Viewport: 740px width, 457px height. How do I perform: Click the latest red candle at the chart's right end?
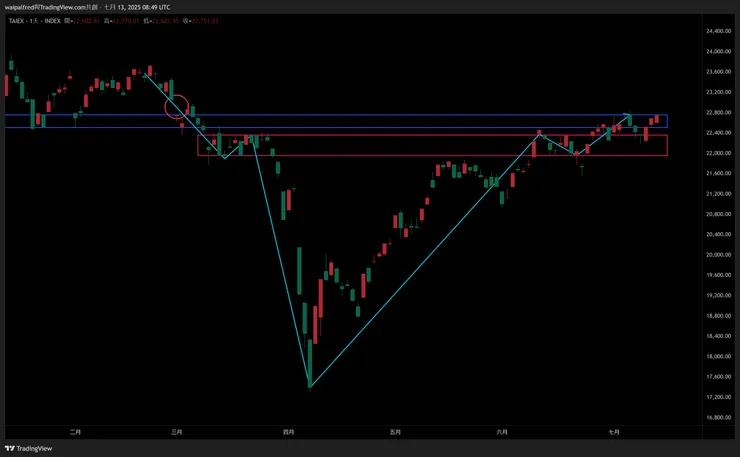click(656, 119)
